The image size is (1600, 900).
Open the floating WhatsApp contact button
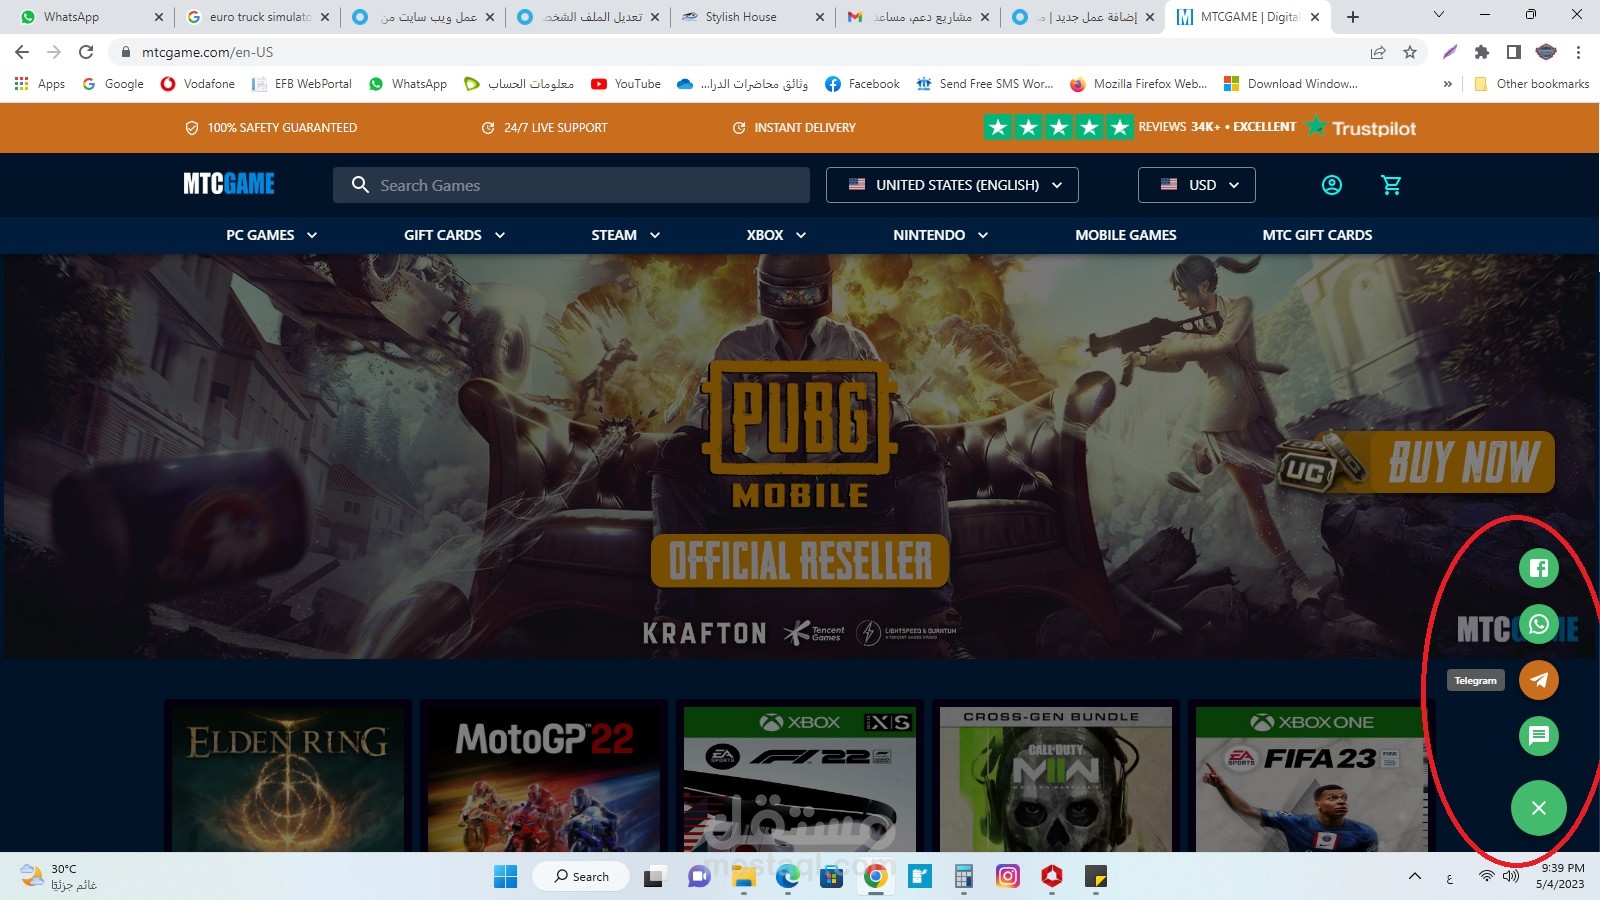pyautogui.click(x=1539, y=625)
